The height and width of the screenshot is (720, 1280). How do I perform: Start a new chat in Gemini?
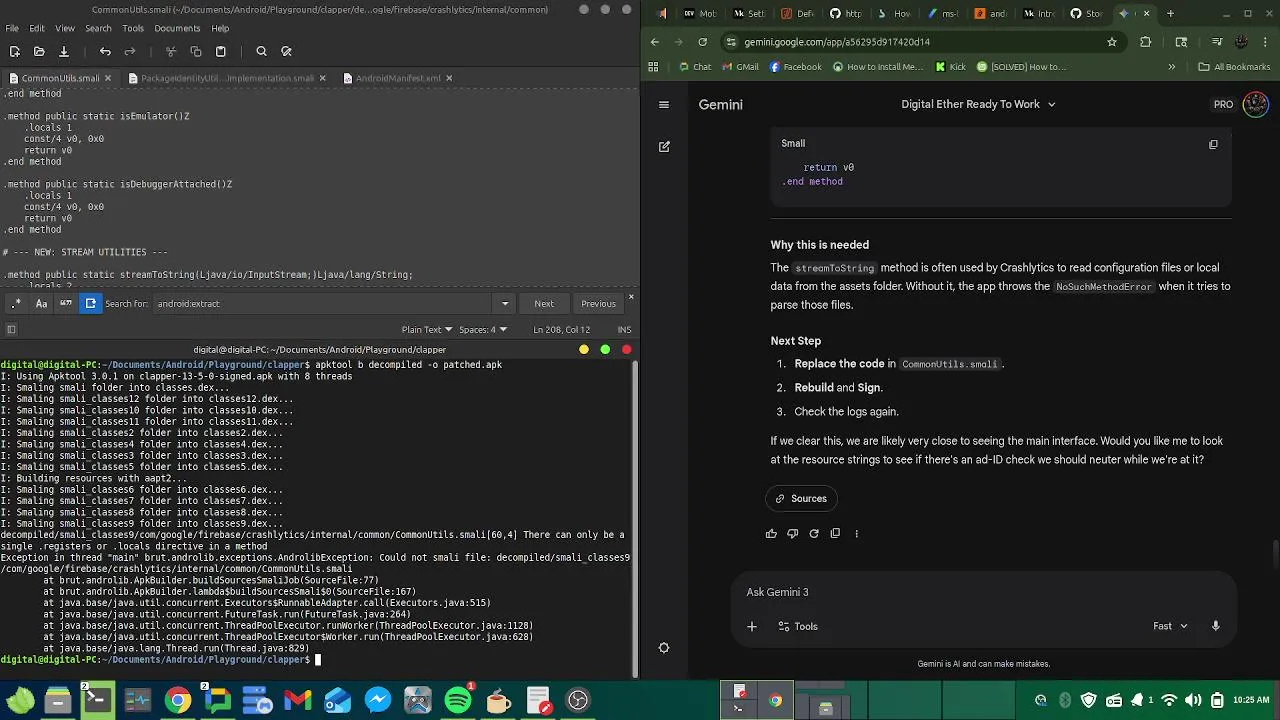coord(664,146)
